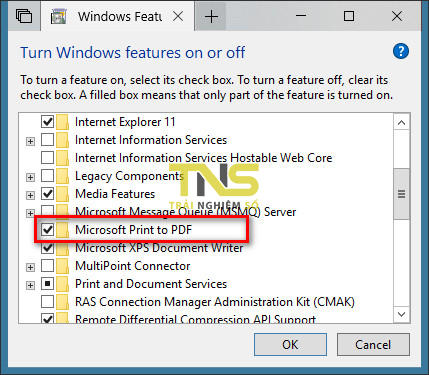Select Print and Document Services label
This screenshot has height=375, width=429.
(151, 284)
